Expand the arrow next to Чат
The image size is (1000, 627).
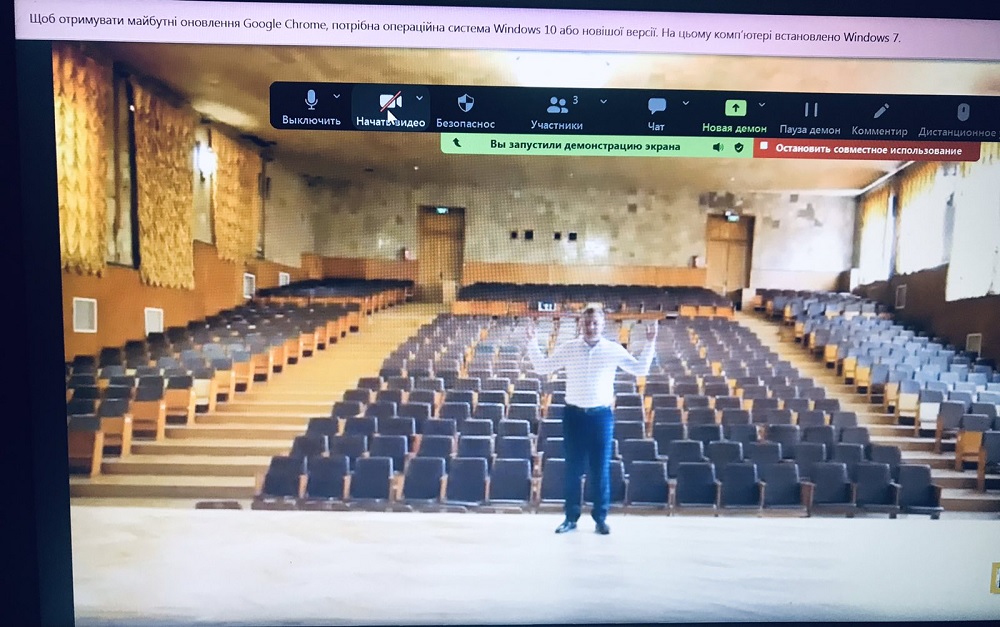pyautogui.click(x=686, y=103)
